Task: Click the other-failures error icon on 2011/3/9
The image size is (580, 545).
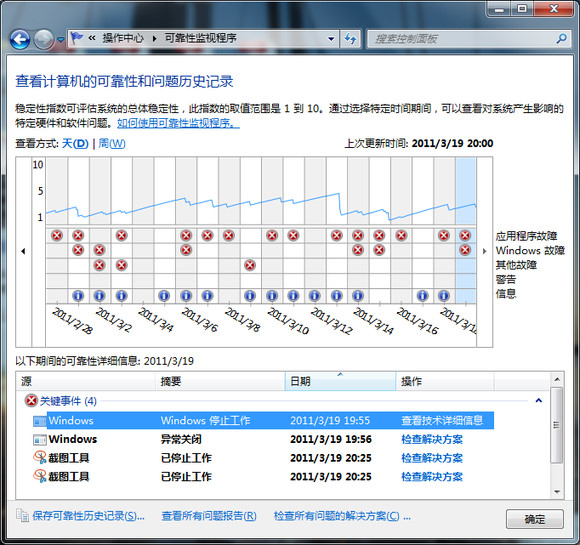Action: pos(250,265)
